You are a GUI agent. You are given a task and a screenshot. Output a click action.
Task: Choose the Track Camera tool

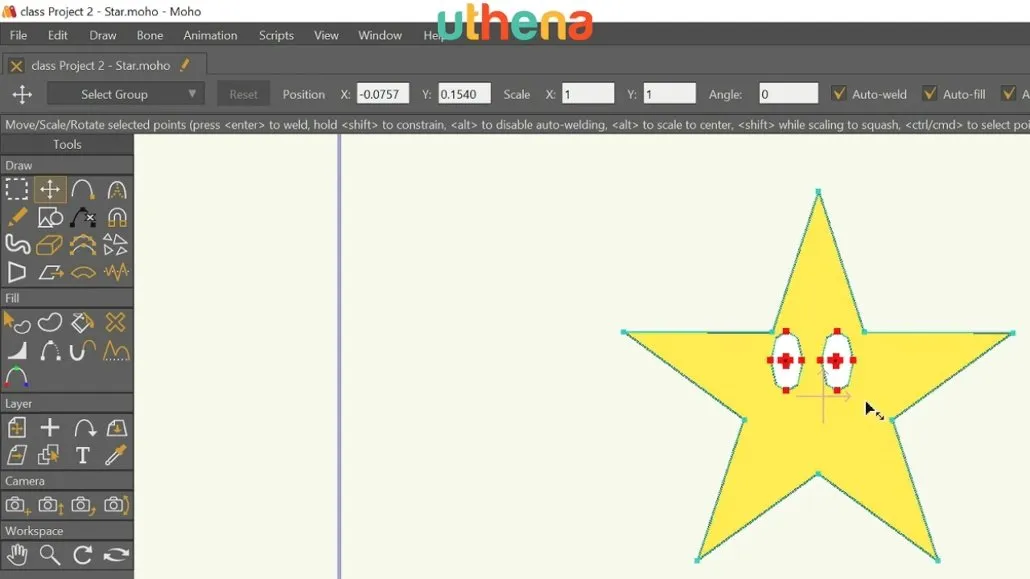[x=17, y=505]
